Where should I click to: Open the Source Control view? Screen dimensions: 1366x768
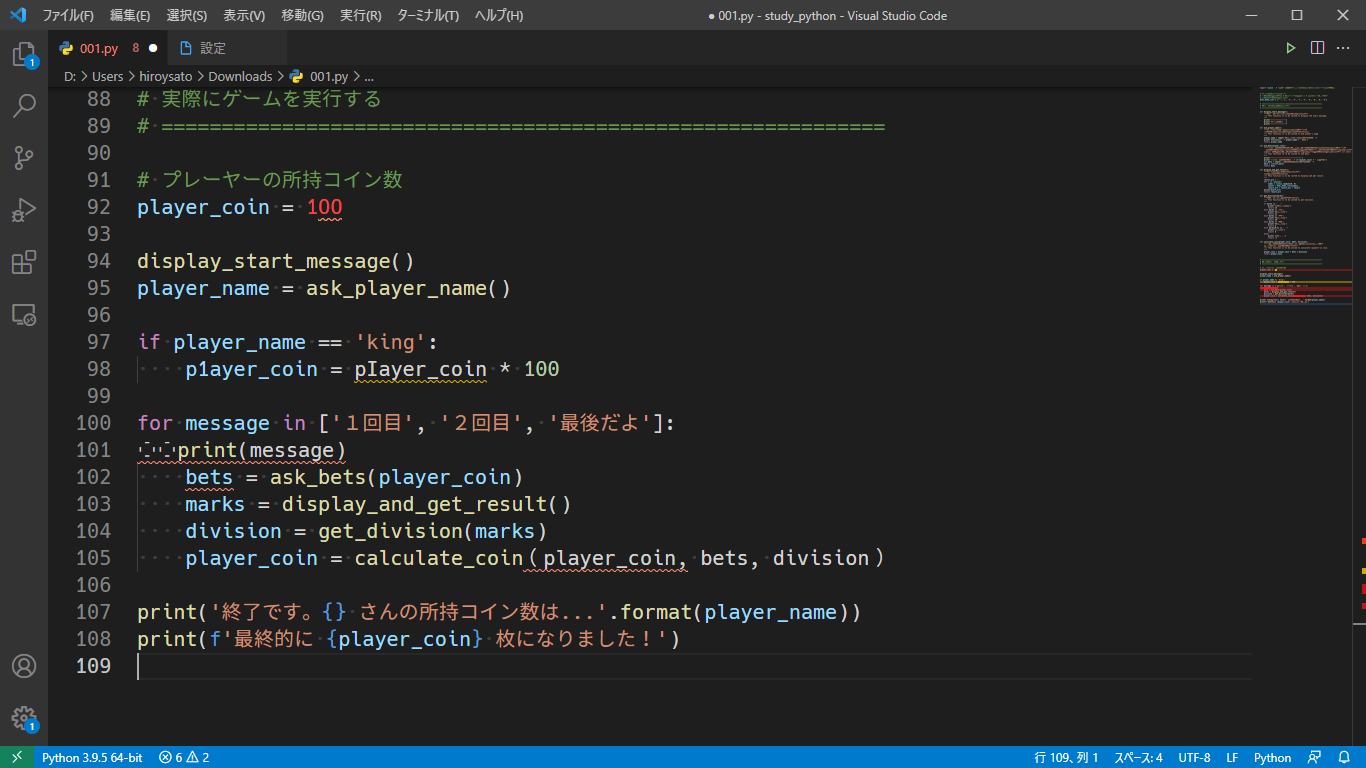24,157
